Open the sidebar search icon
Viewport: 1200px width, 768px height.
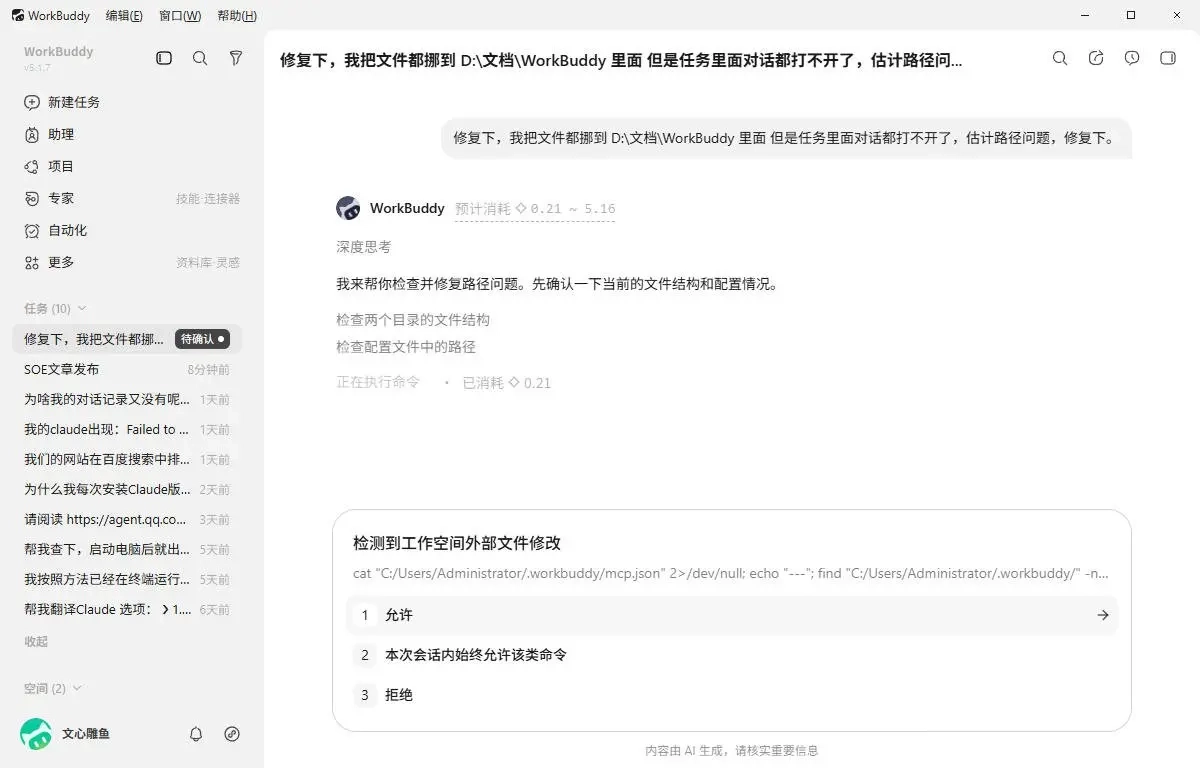(200, 59)
